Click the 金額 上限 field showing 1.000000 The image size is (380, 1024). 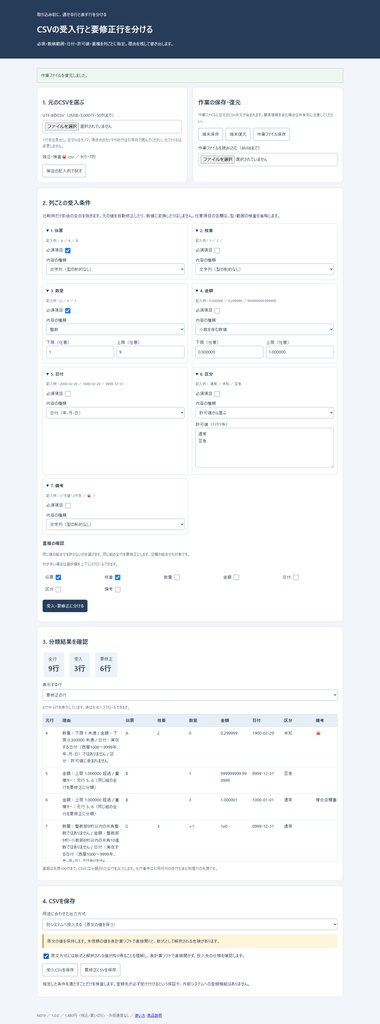300,352
